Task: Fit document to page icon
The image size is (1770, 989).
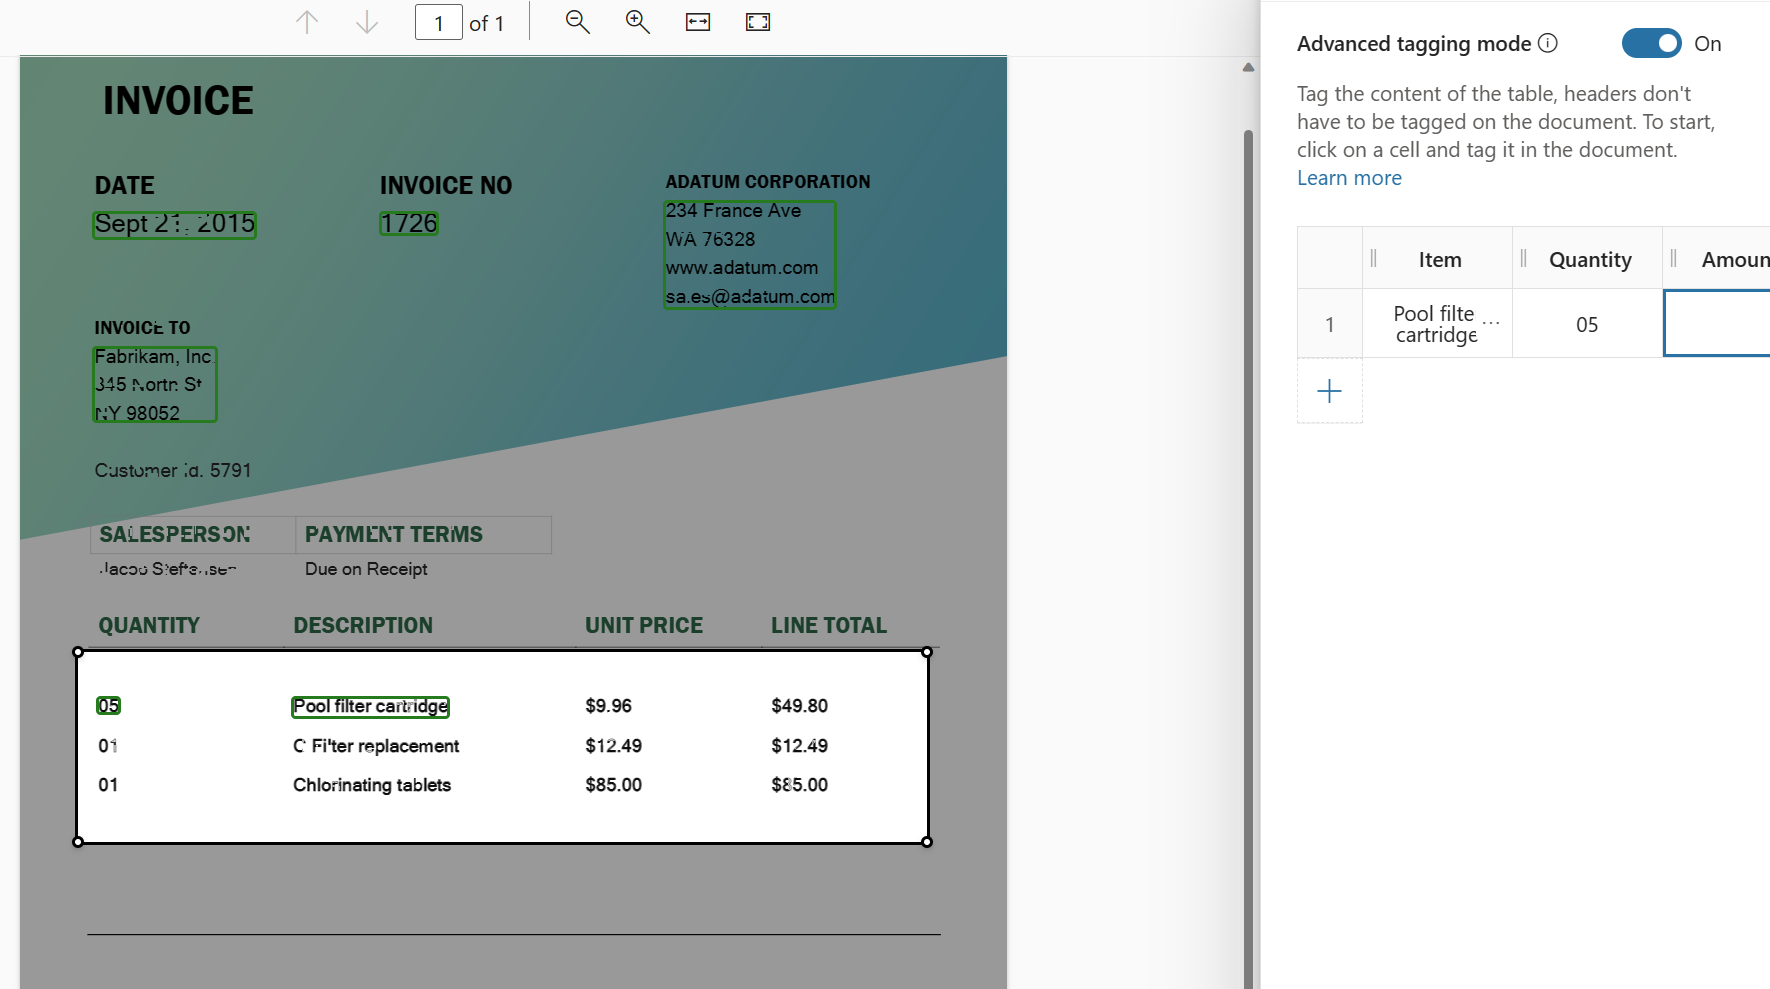Action: pos(758,22)
